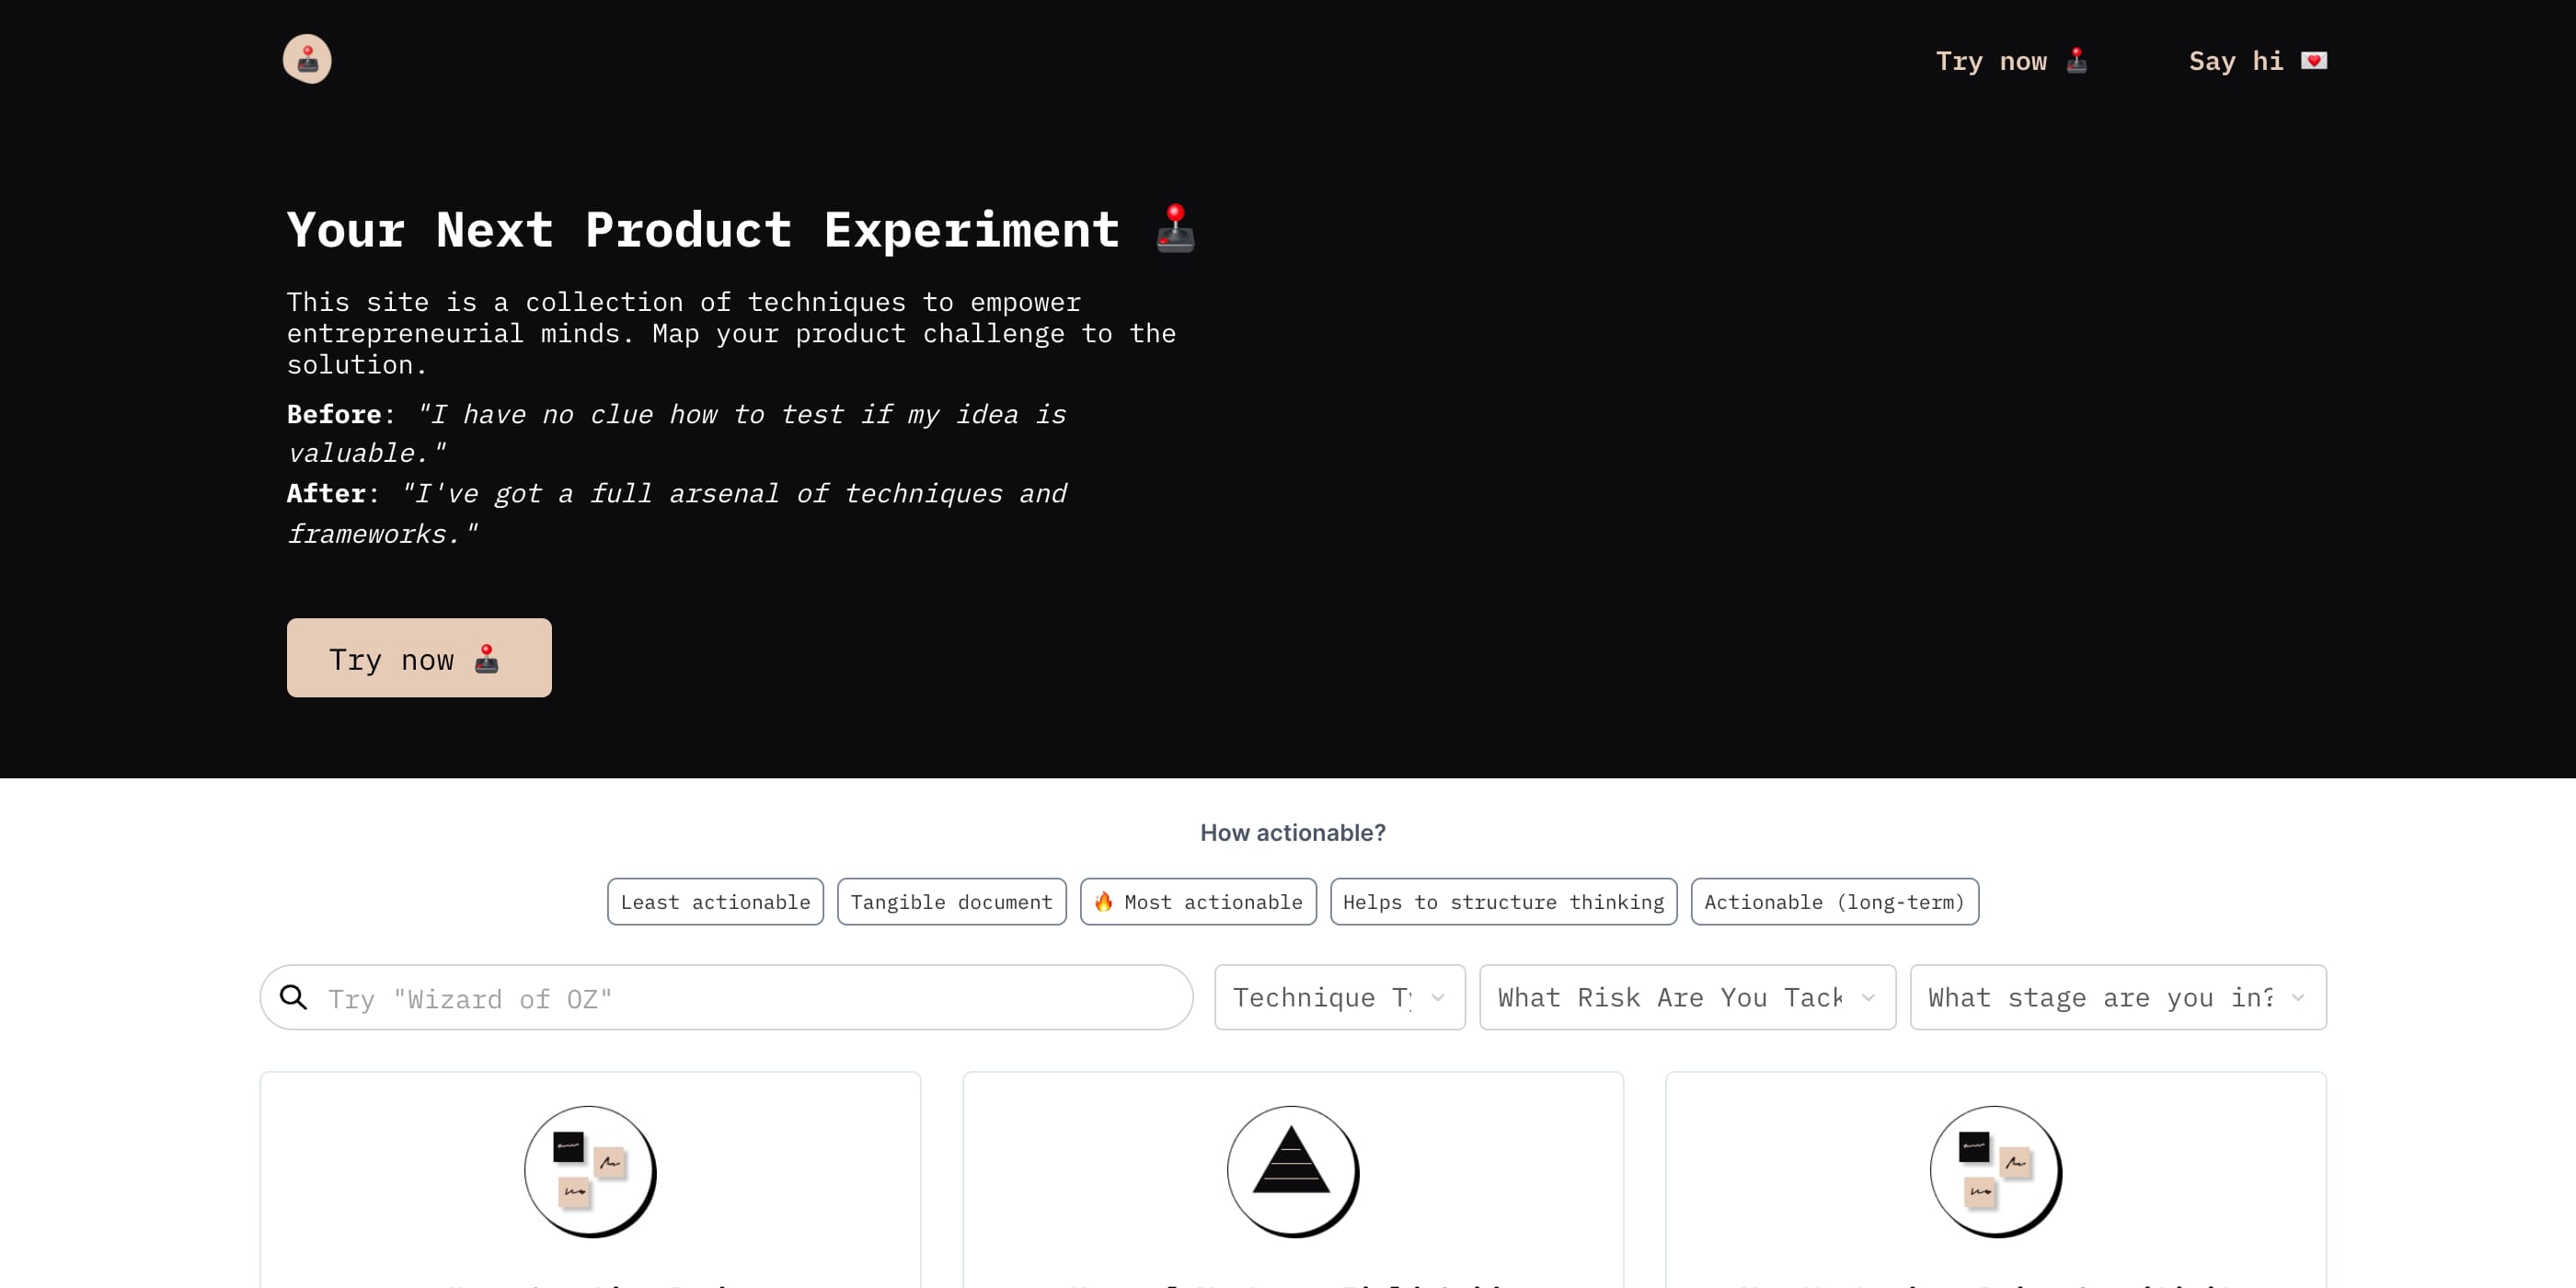Click the sticky notes icon on the third card
This screenshot has height=1288, width=2576.
point(1994,1170)
